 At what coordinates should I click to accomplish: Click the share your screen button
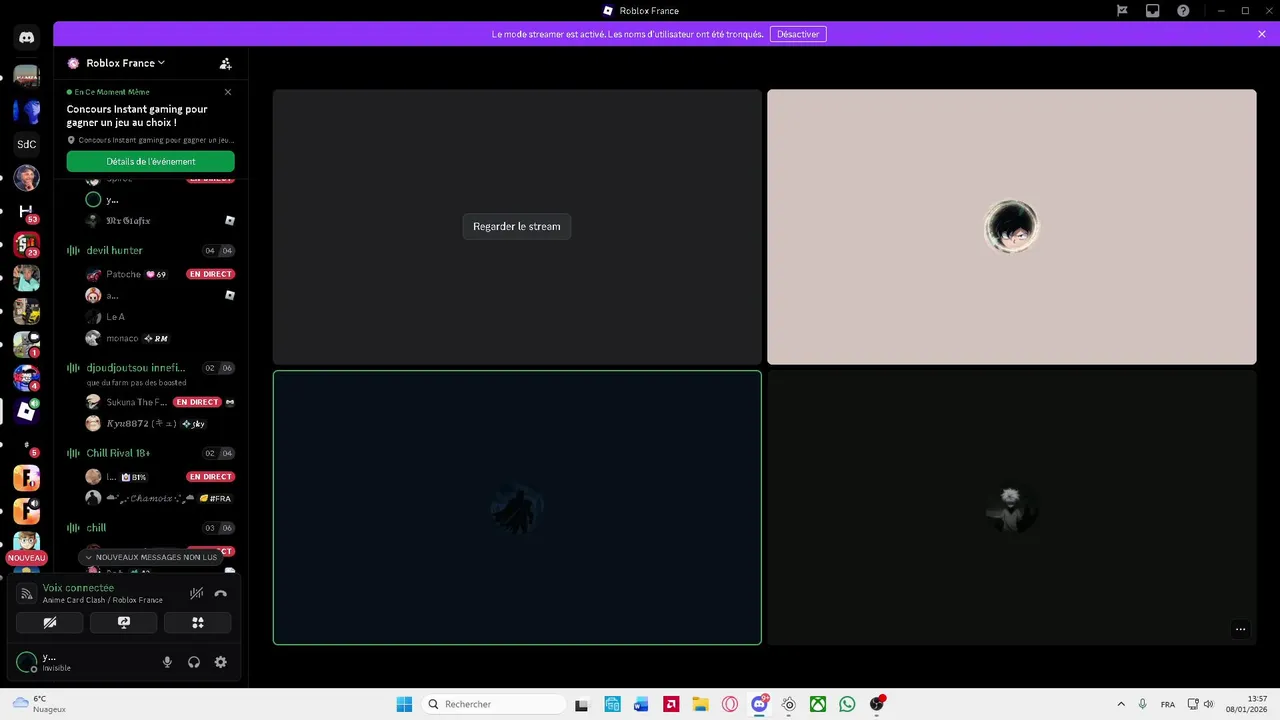click(x=124, y=622)
